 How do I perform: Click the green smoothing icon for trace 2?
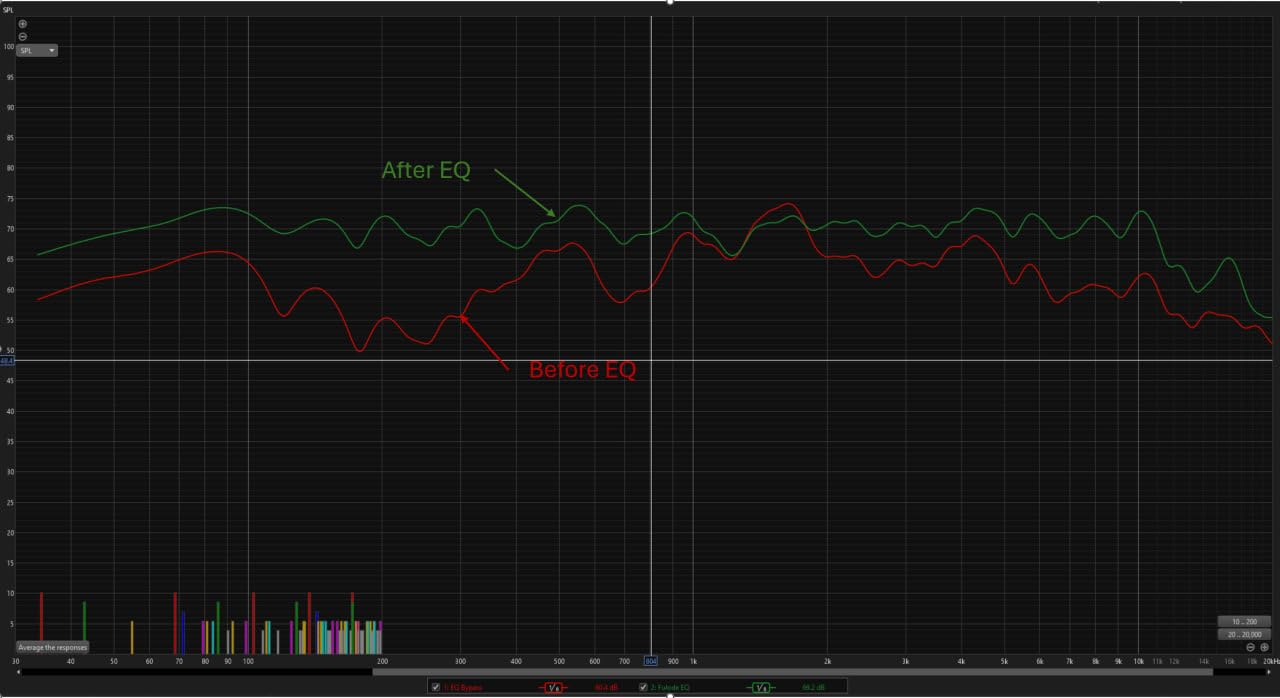pos(762,687)
